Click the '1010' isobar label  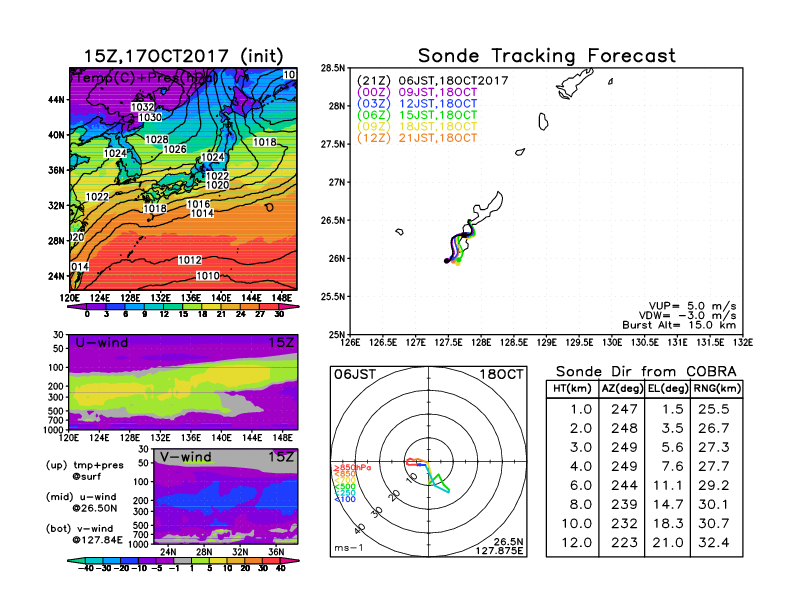pyautogui.click(x=208, y=276)
